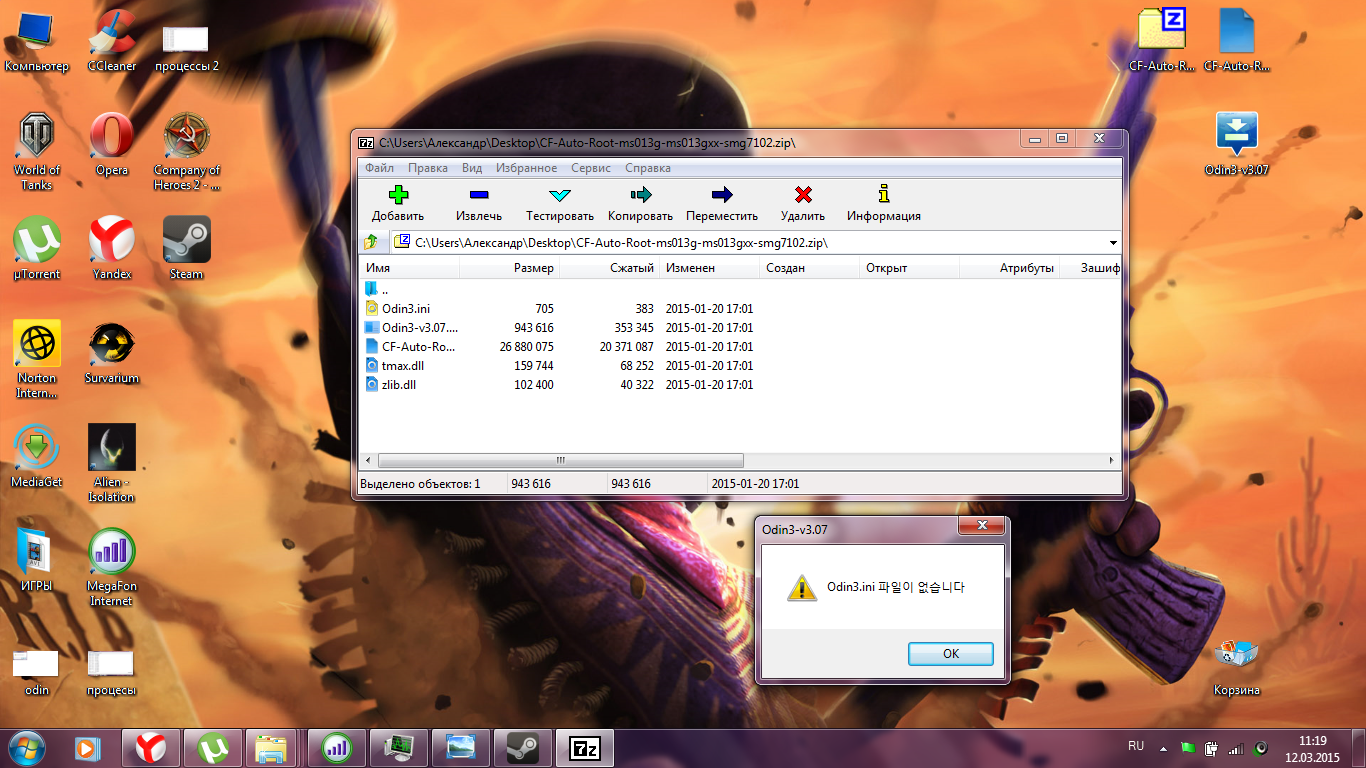This screenshot has width=1366, height=768.
Task: Click the RU language indicator in tray
Action: (1135, 747)
